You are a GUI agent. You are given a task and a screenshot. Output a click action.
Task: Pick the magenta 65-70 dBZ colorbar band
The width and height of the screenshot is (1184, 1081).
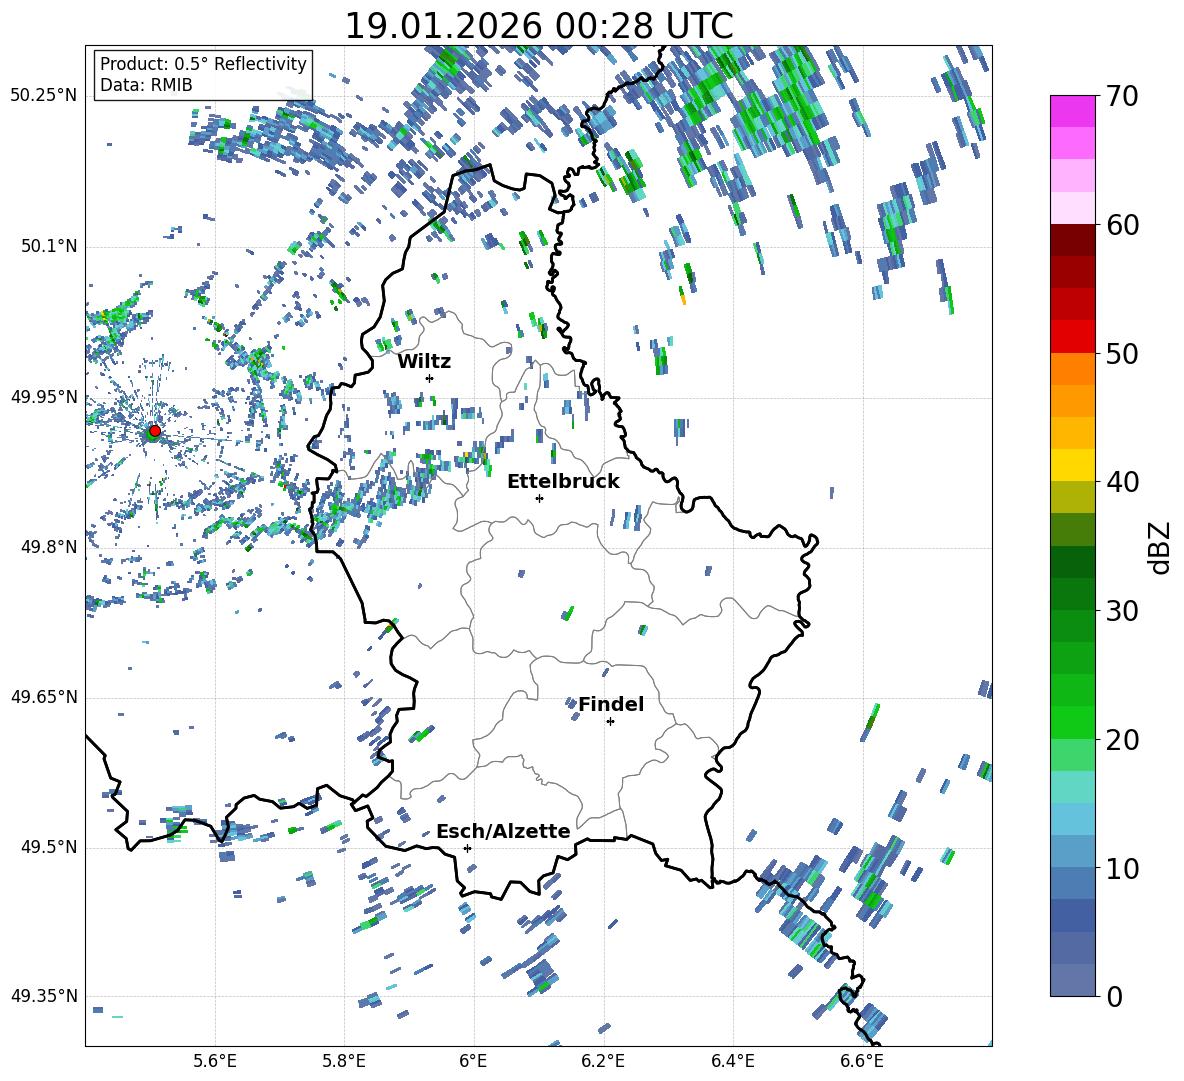[x=1072, y=111]
